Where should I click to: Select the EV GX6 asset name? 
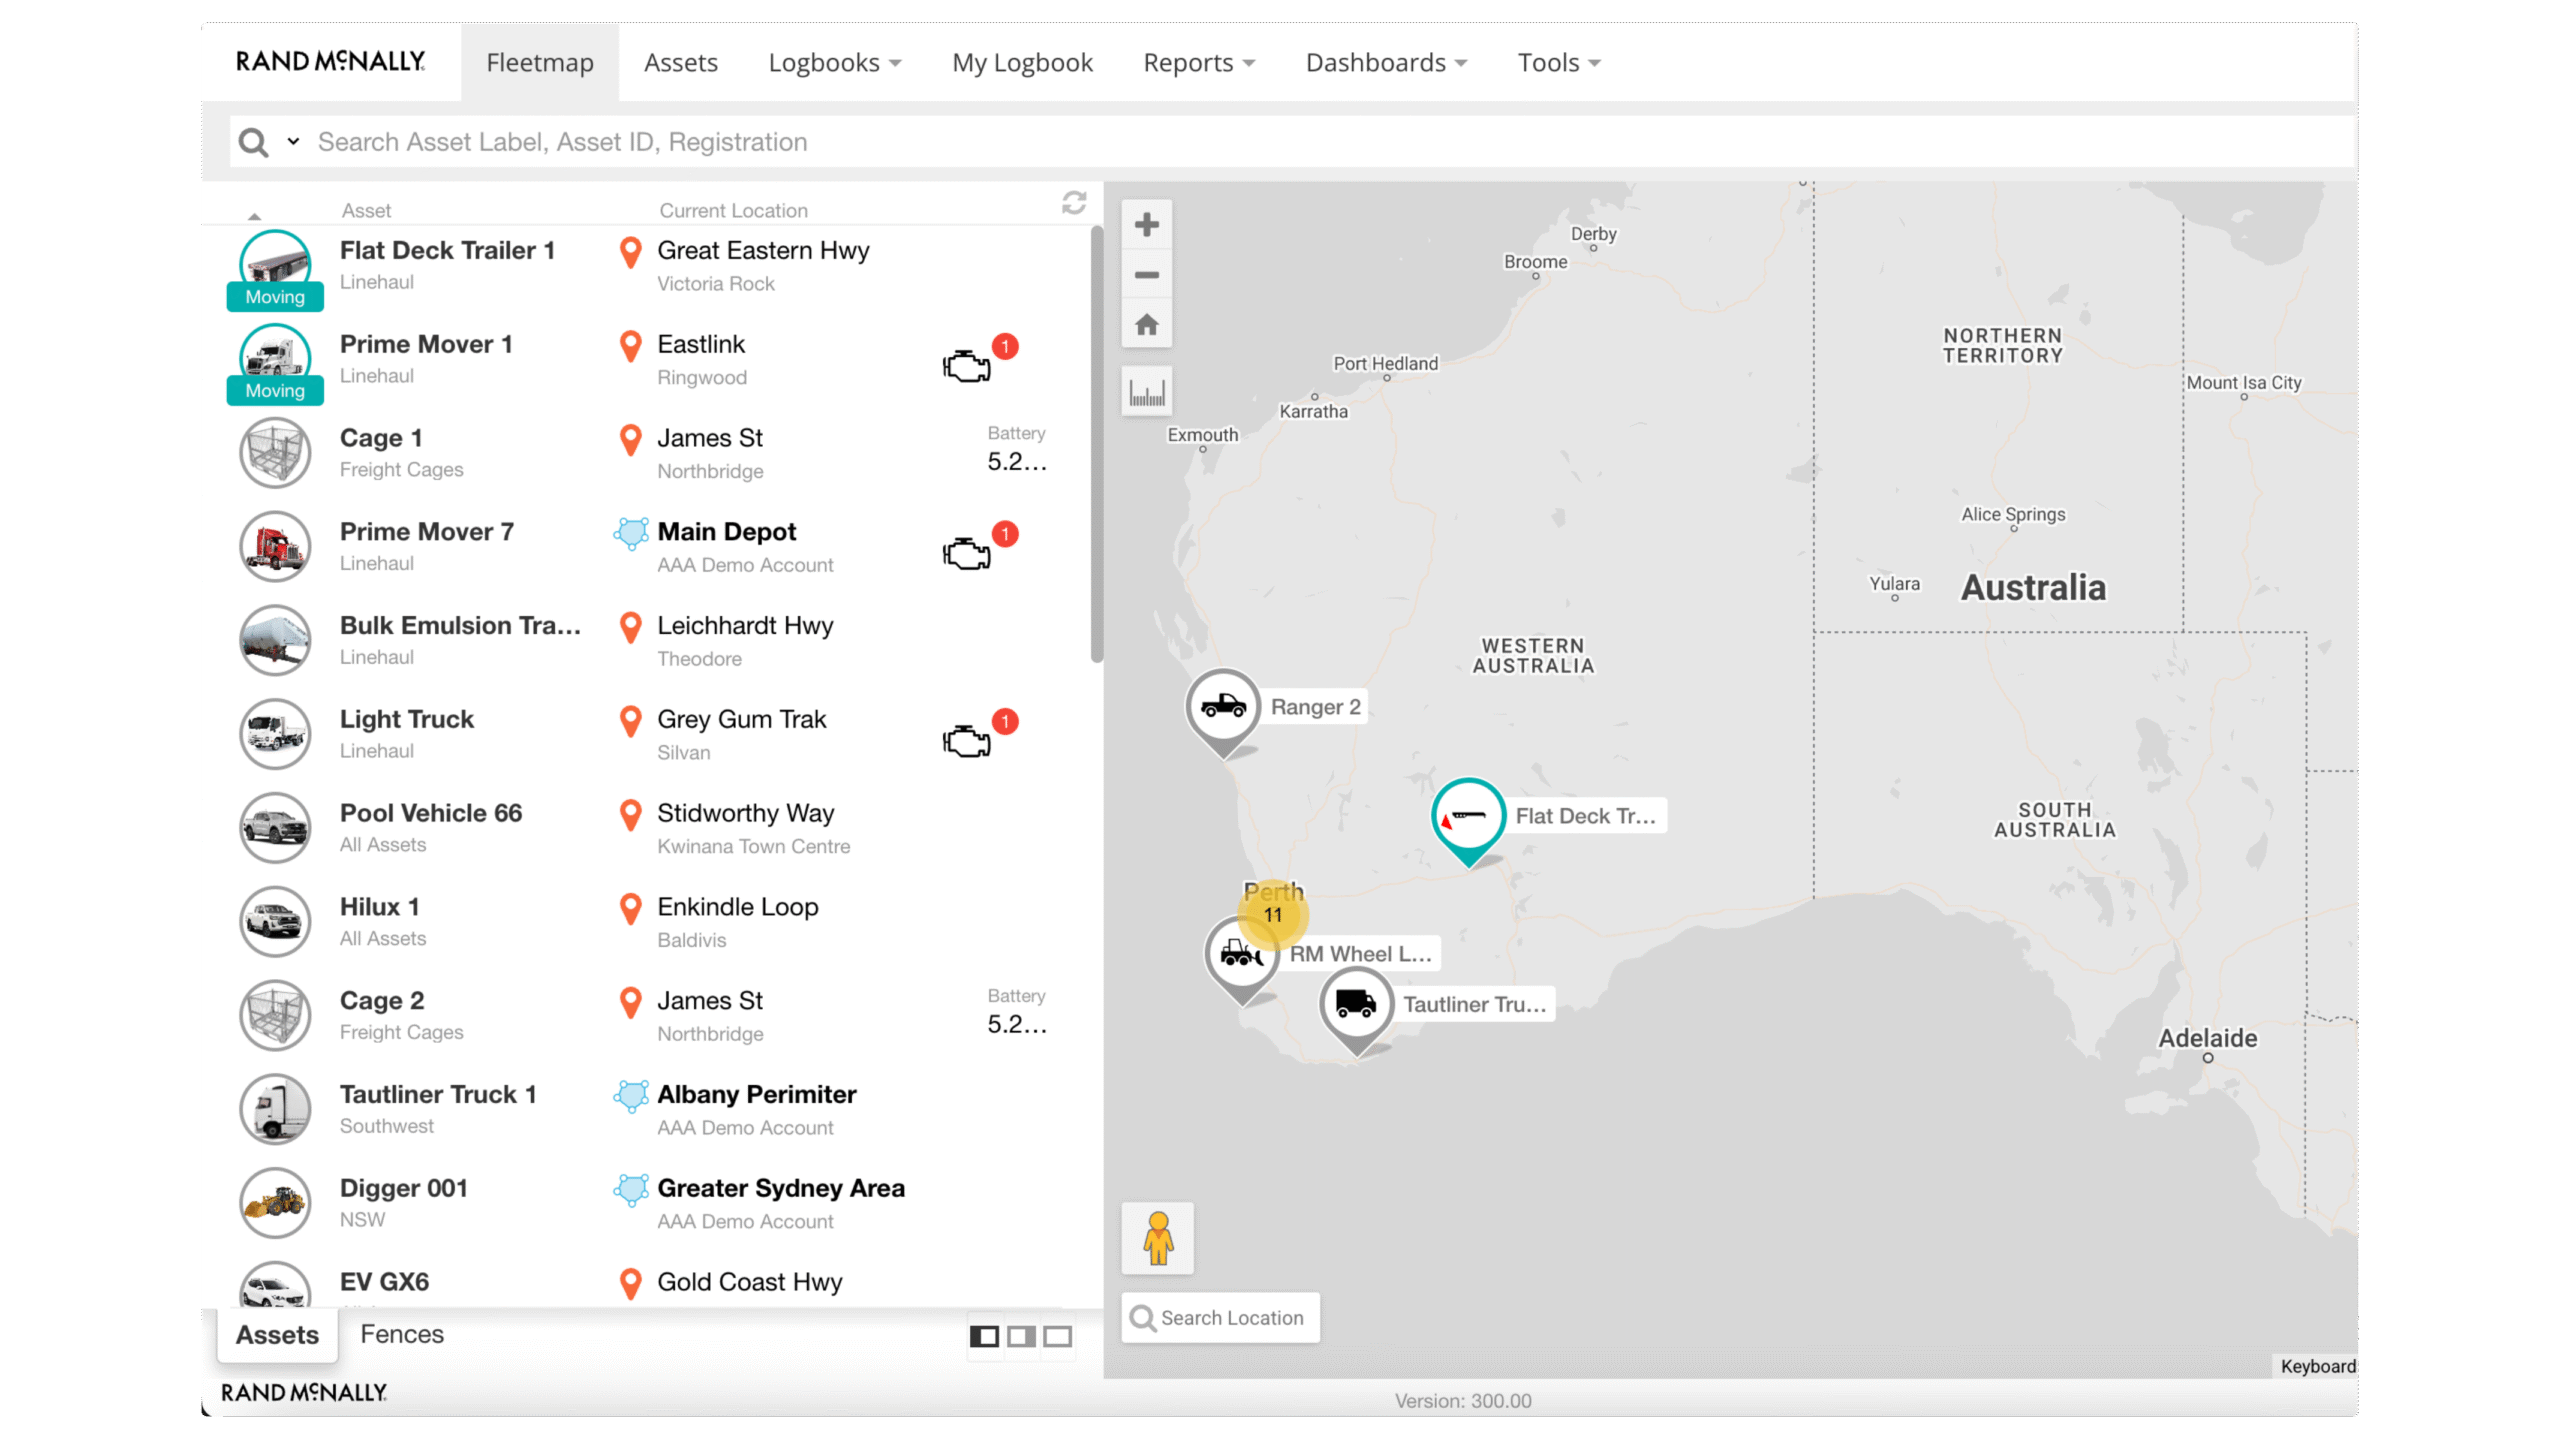(384, 1282)
